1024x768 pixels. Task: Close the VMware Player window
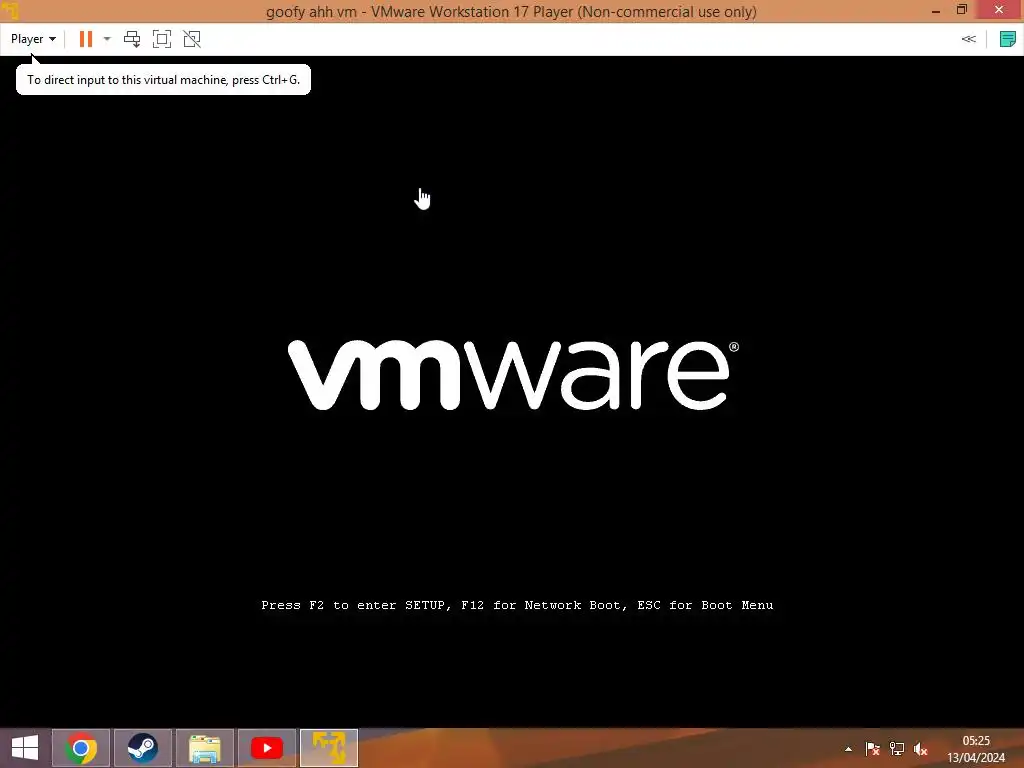point(999,10)
